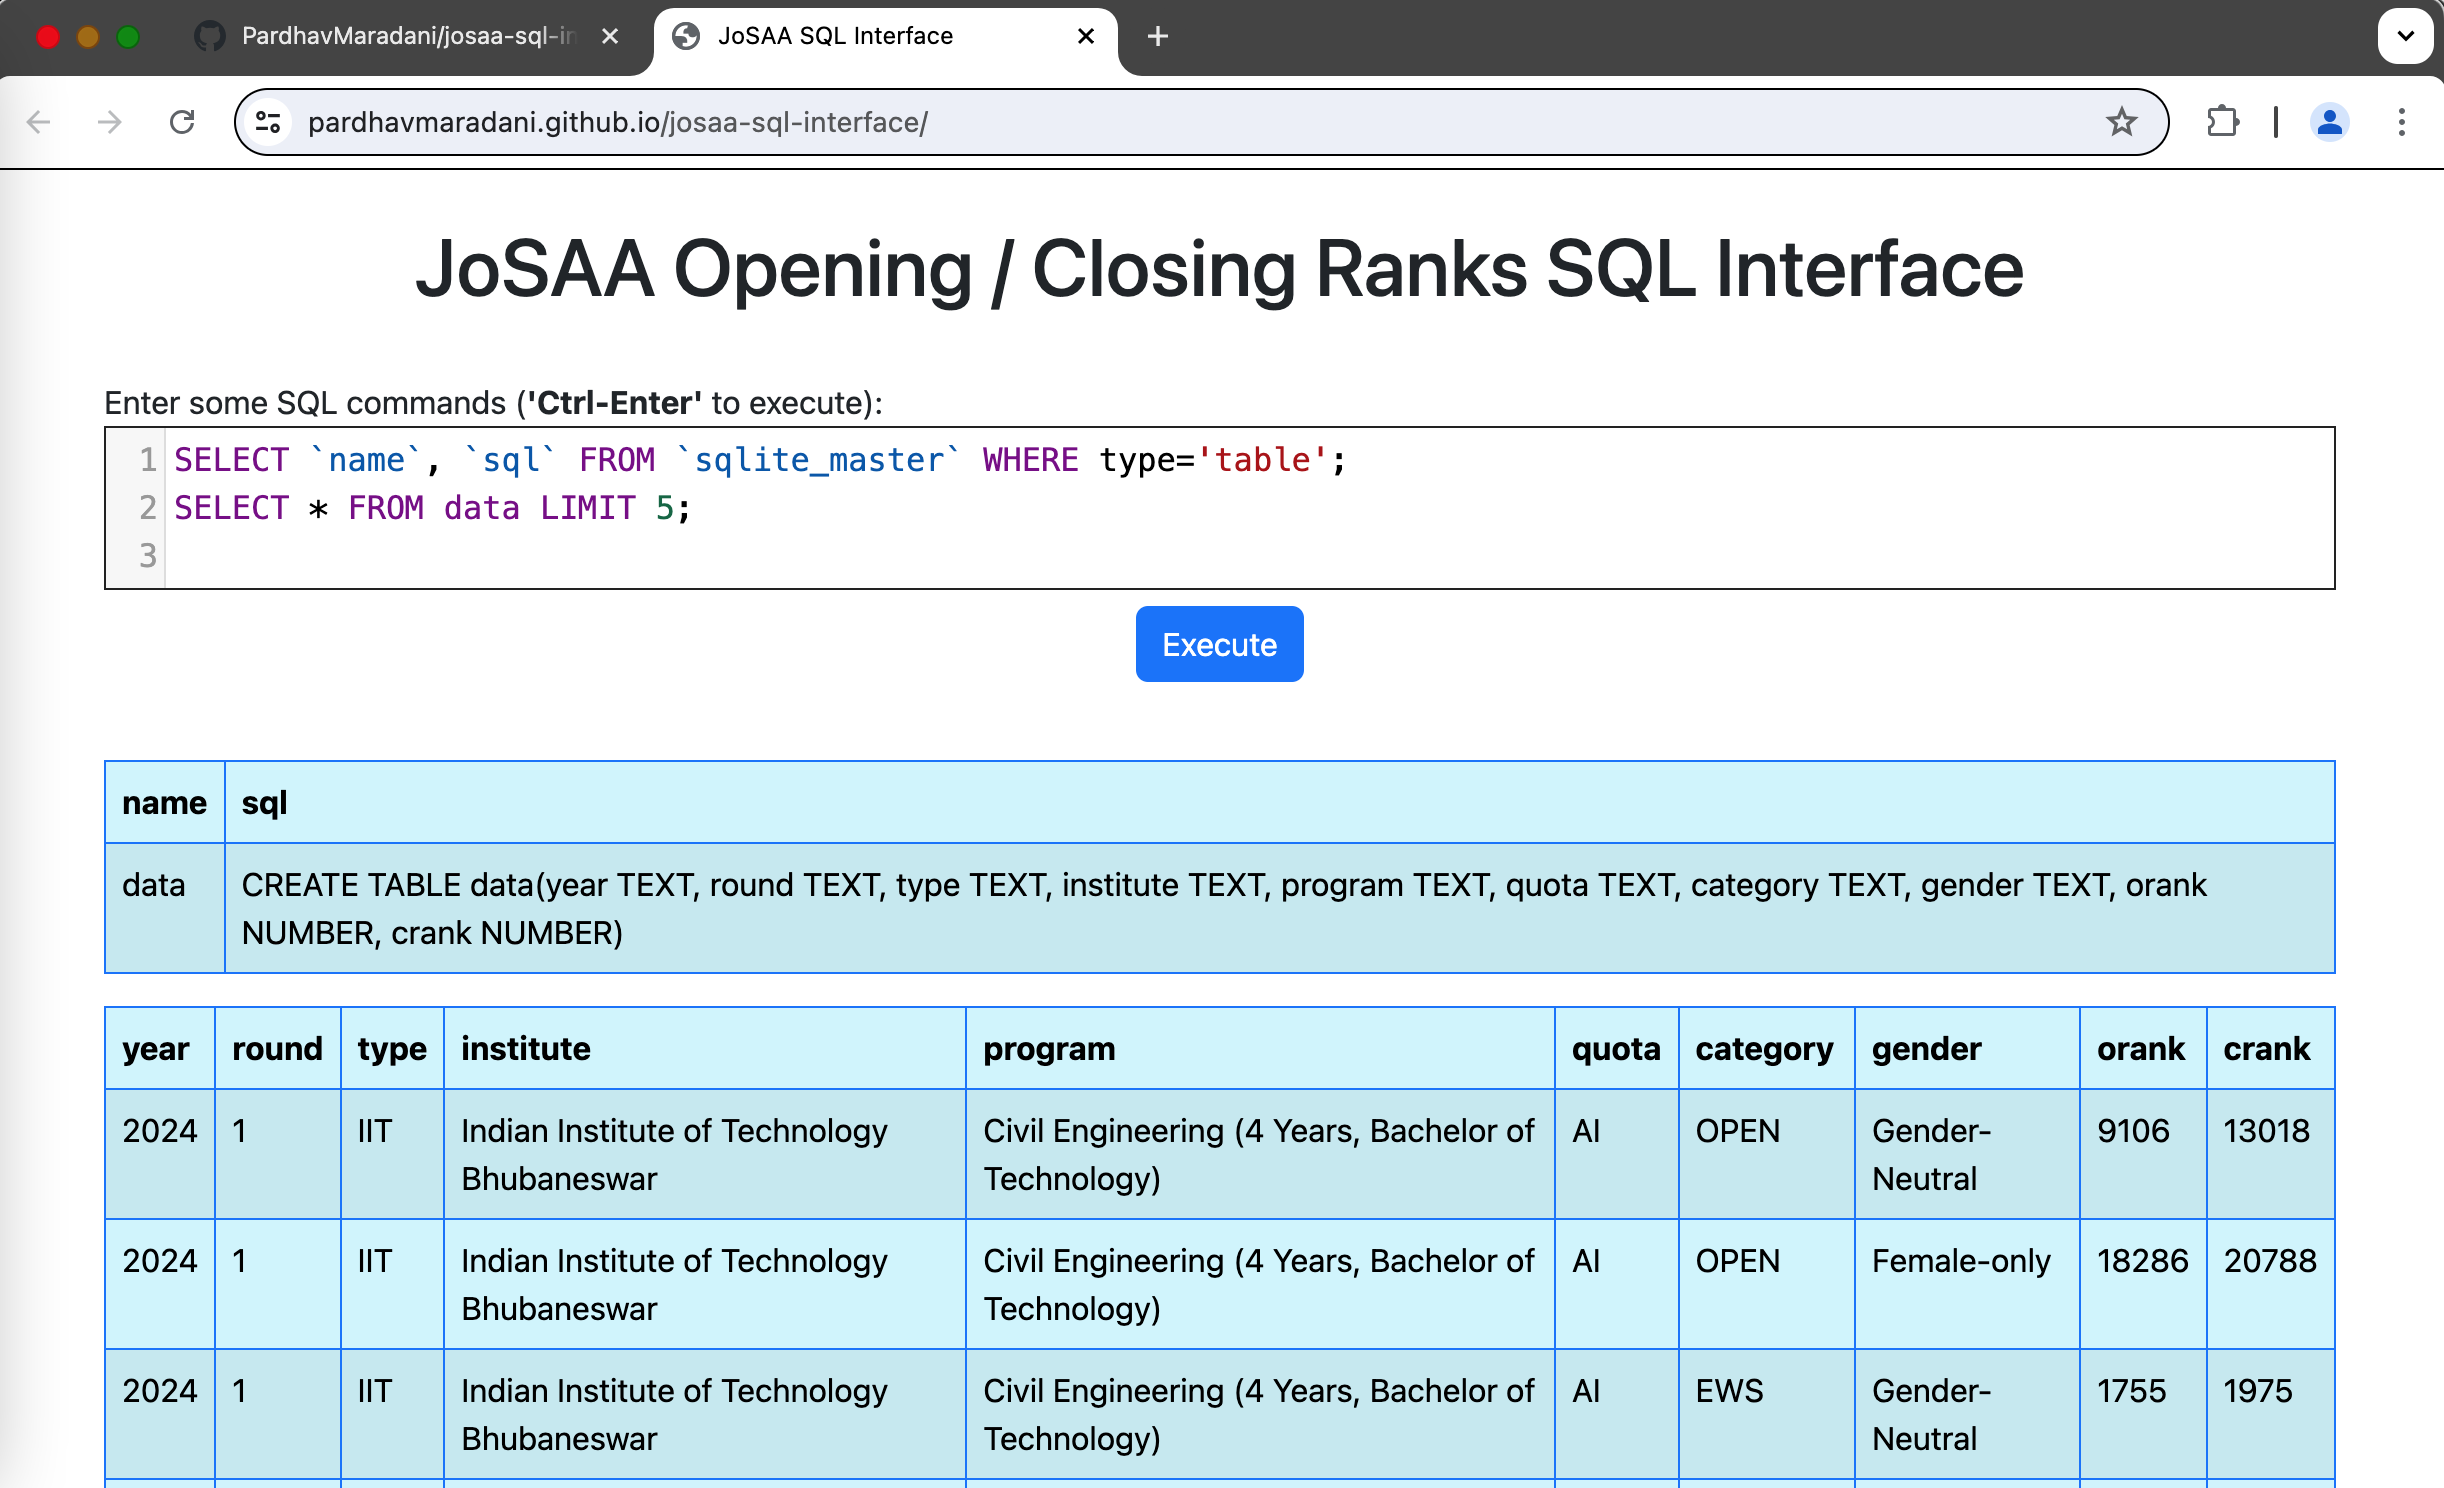Open the Chrome profile avatar

tap(2329, 122)
